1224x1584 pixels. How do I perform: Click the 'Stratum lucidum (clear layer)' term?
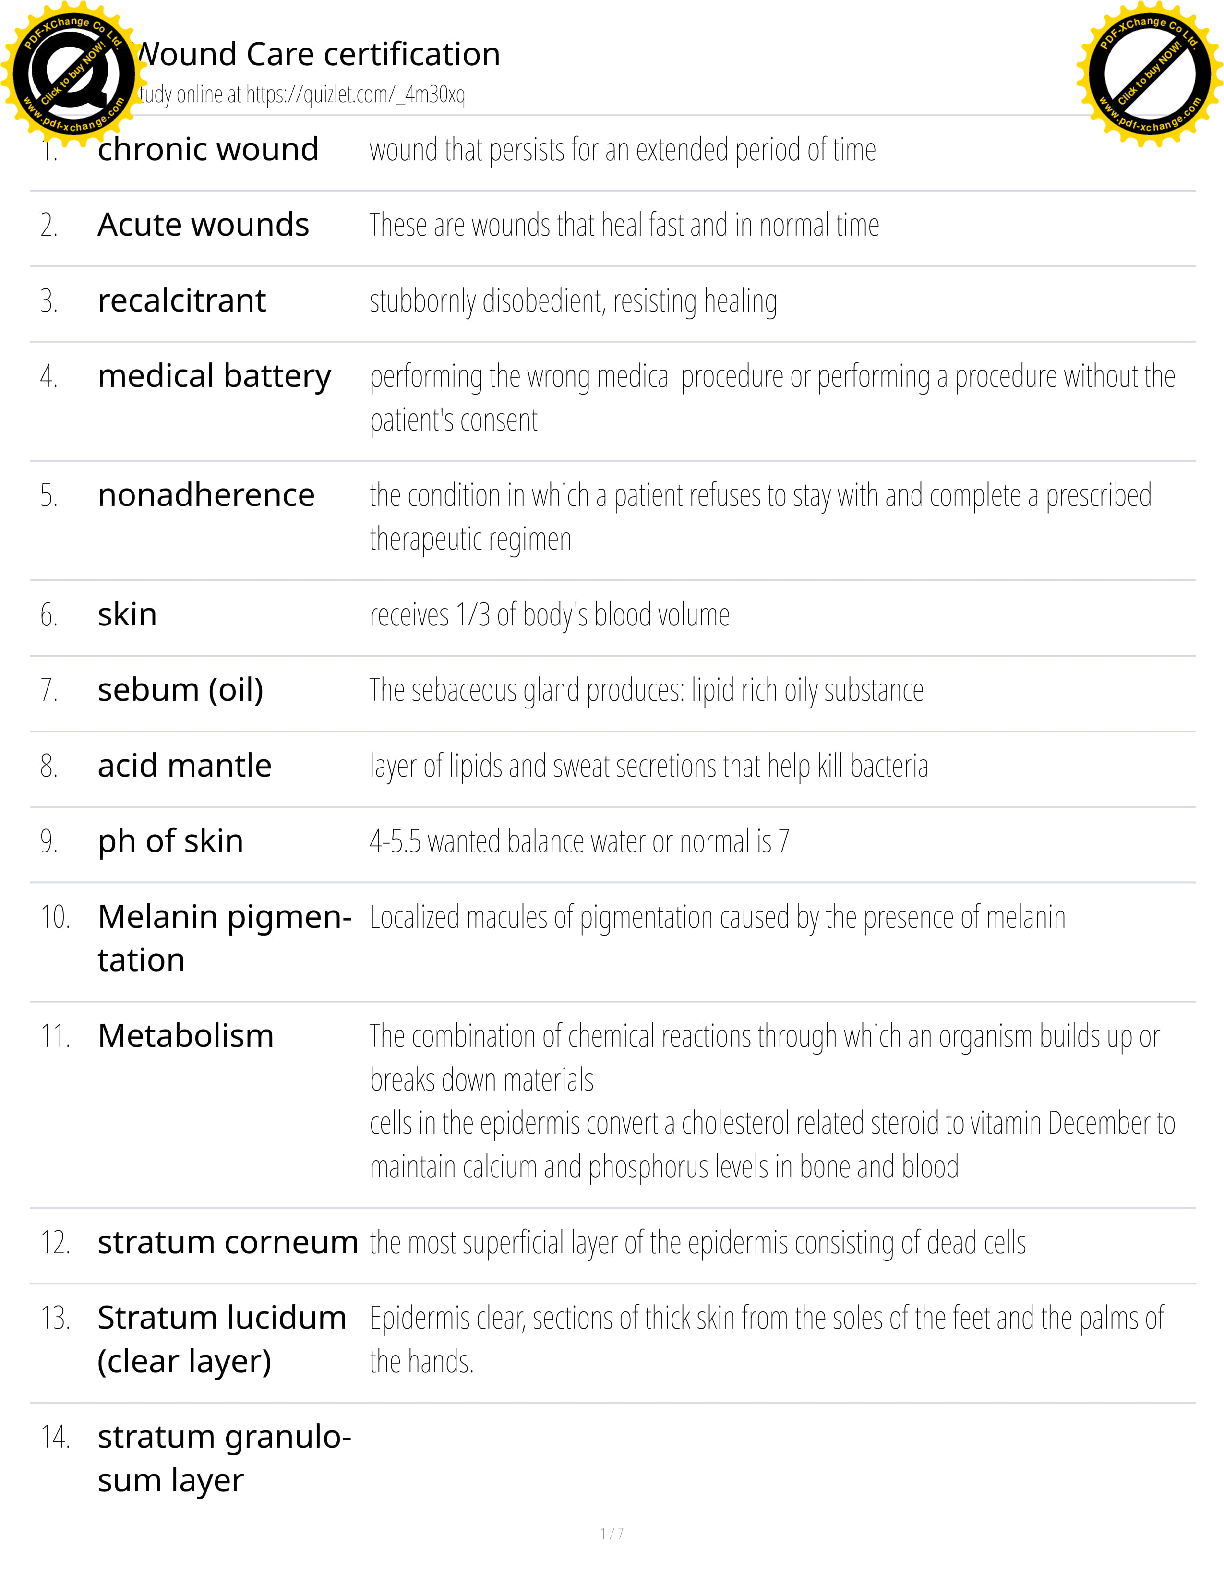tap(221, 1339)
